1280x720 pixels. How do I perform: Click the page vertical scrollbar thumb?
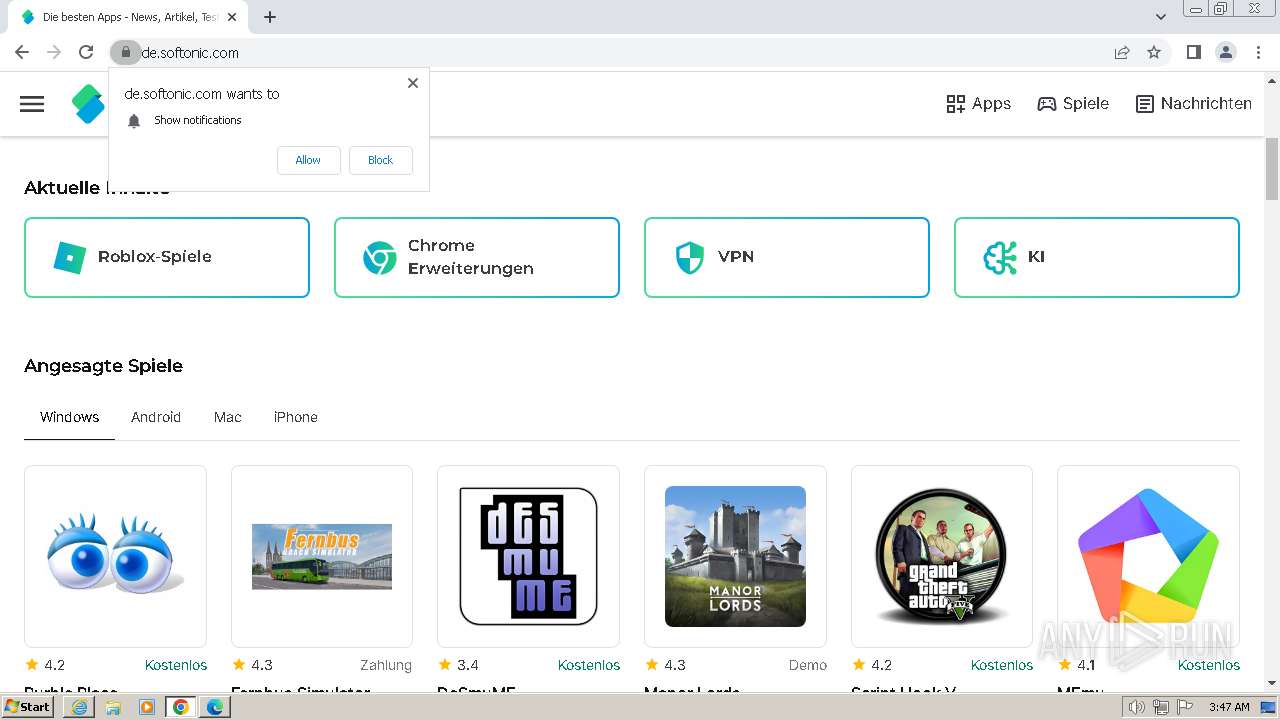(1271, 168)
